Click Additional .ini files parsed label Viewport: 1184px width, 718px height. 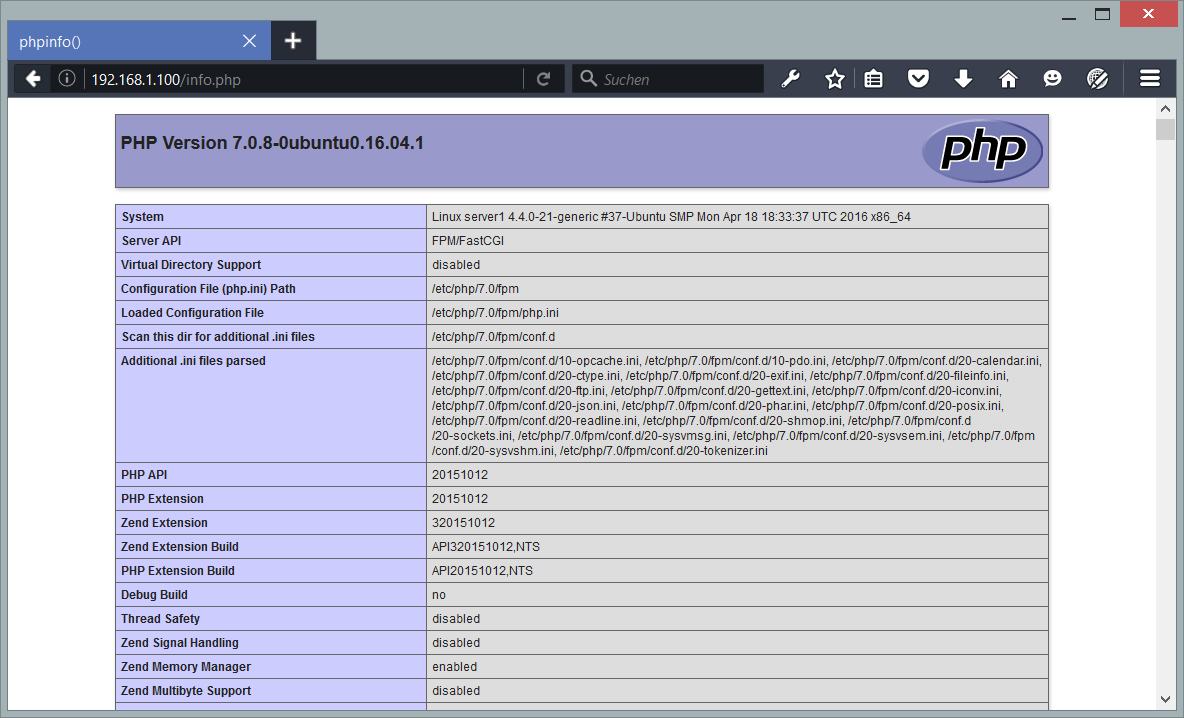tap(193, 361)
